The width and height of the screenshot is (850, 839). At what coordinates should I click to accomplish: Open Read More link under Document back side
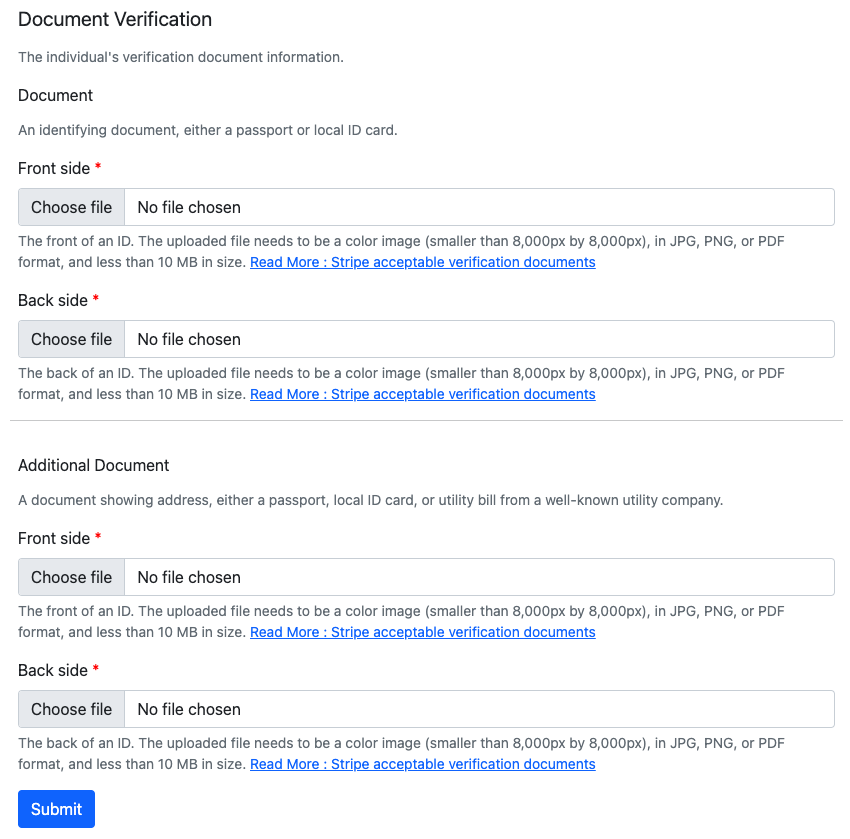[x=422, y=394]
